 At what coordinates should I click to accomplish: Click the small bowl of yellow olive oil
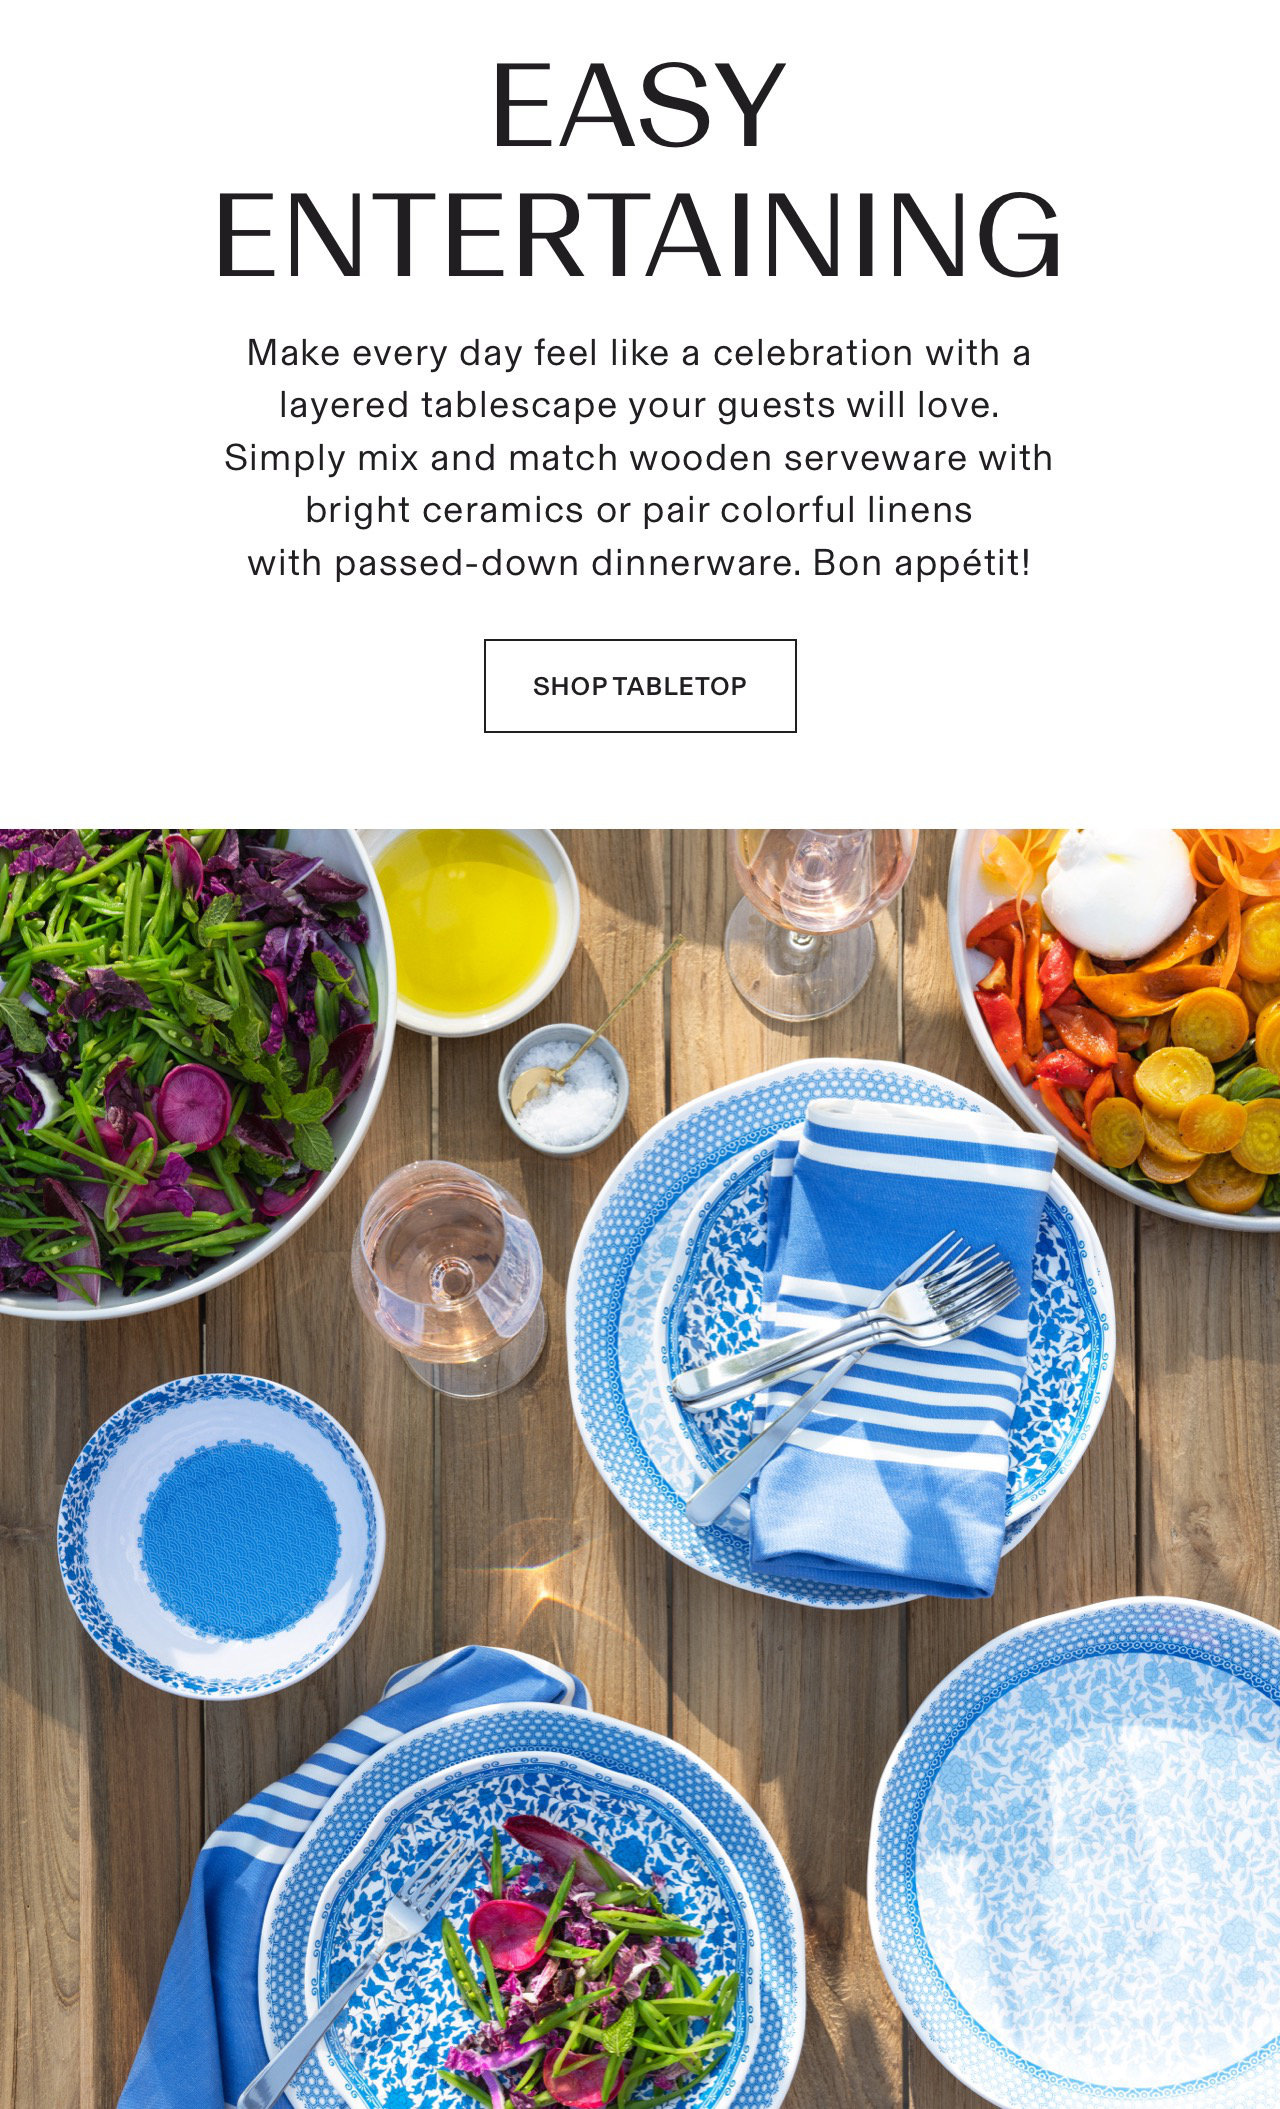468,925
